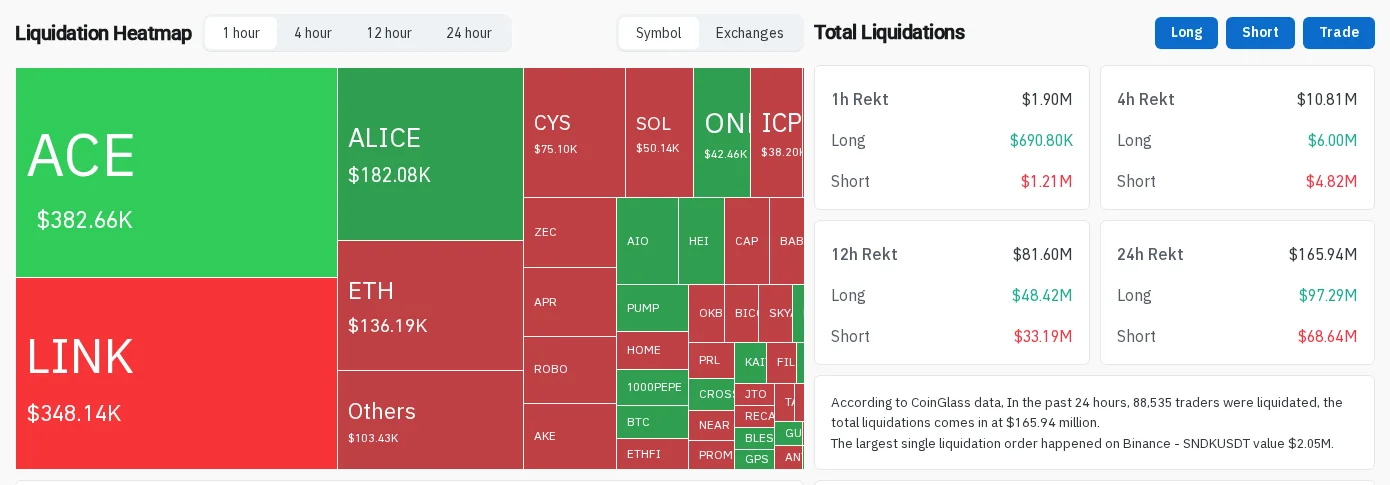Switch to the 12 hour timeframe
This screenshot has width=1390, height=485.
pyautogui.click(x=389, y=33)
